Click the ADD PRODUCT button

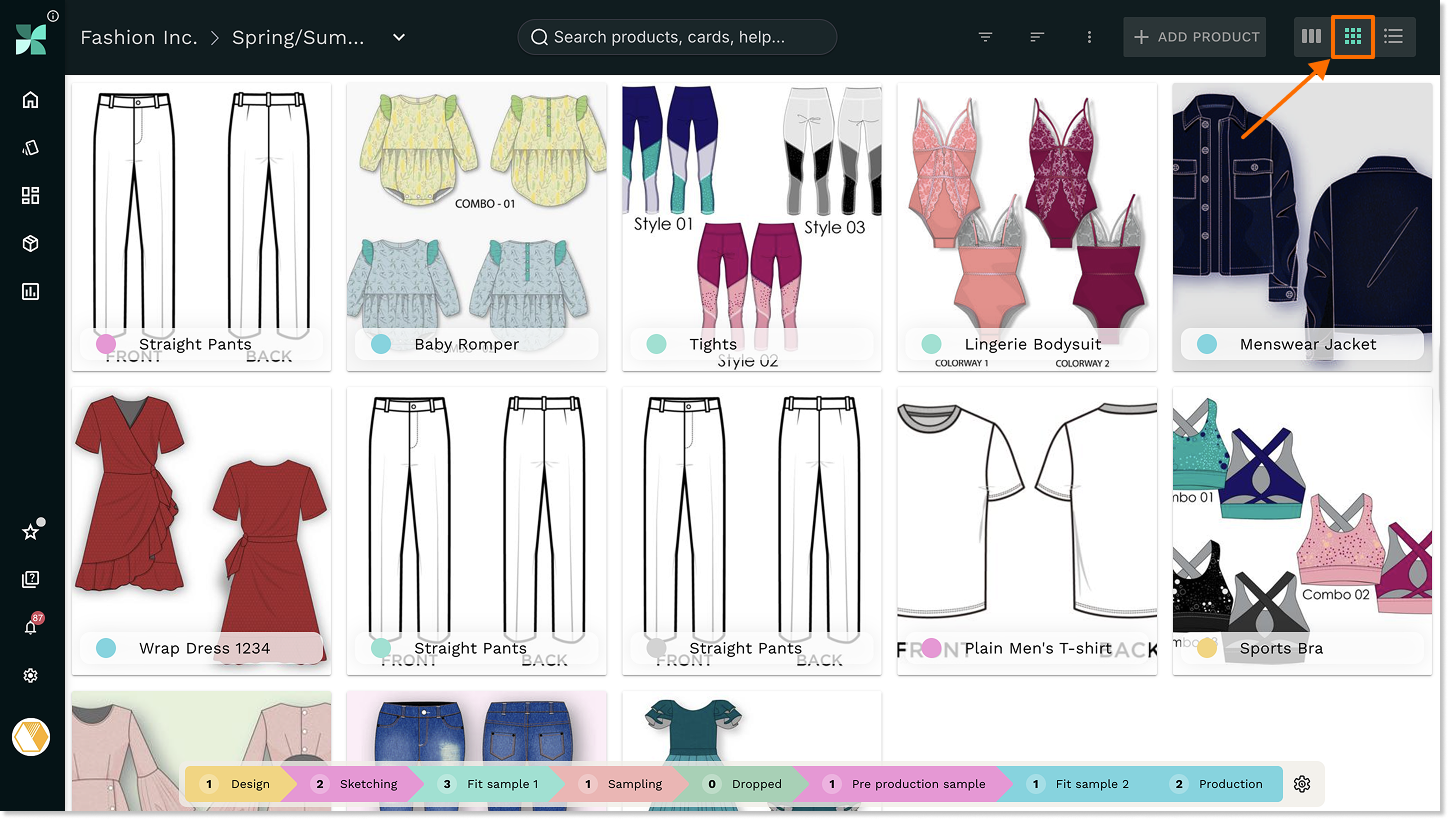point(1195,37)
